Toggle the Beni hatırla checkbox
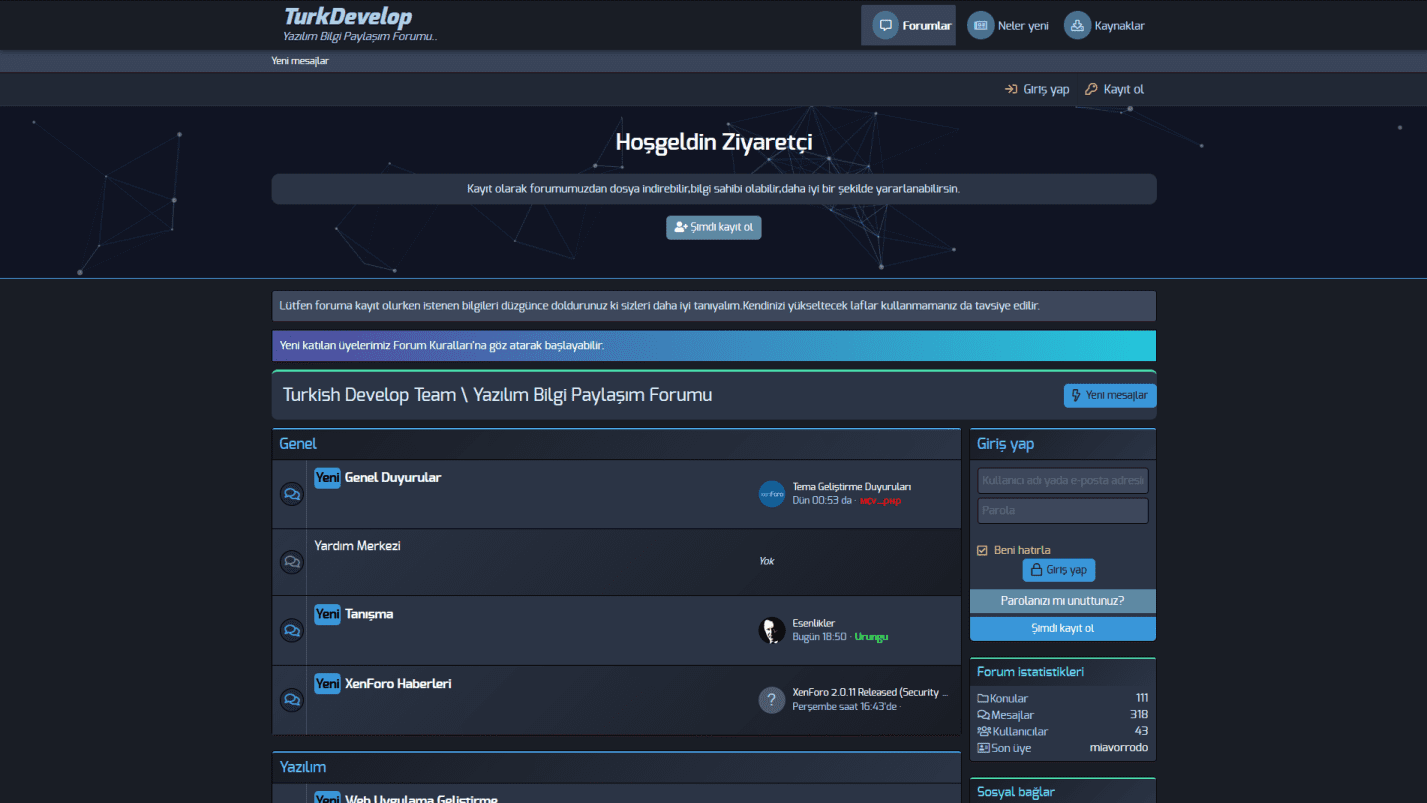Screen dimensions: 1427x803 pos(983,550)
